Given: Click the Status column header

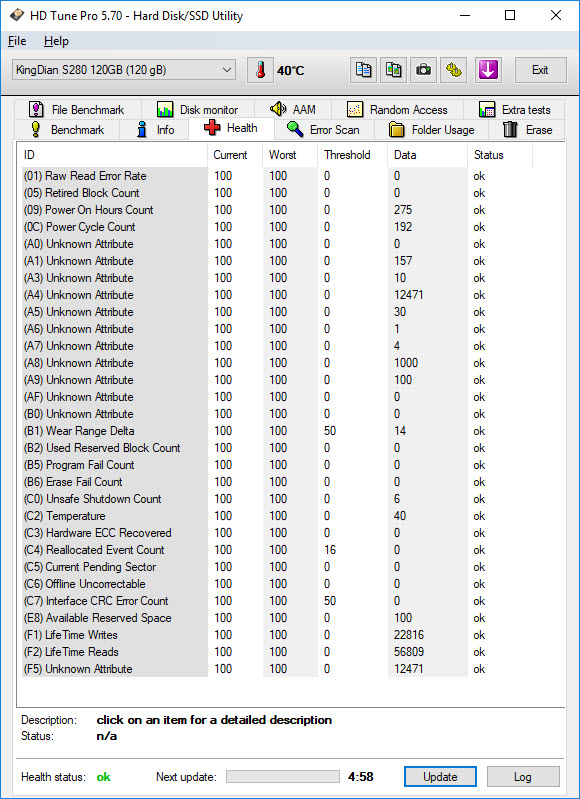Looking at the screenshot, I should point(500,155).
